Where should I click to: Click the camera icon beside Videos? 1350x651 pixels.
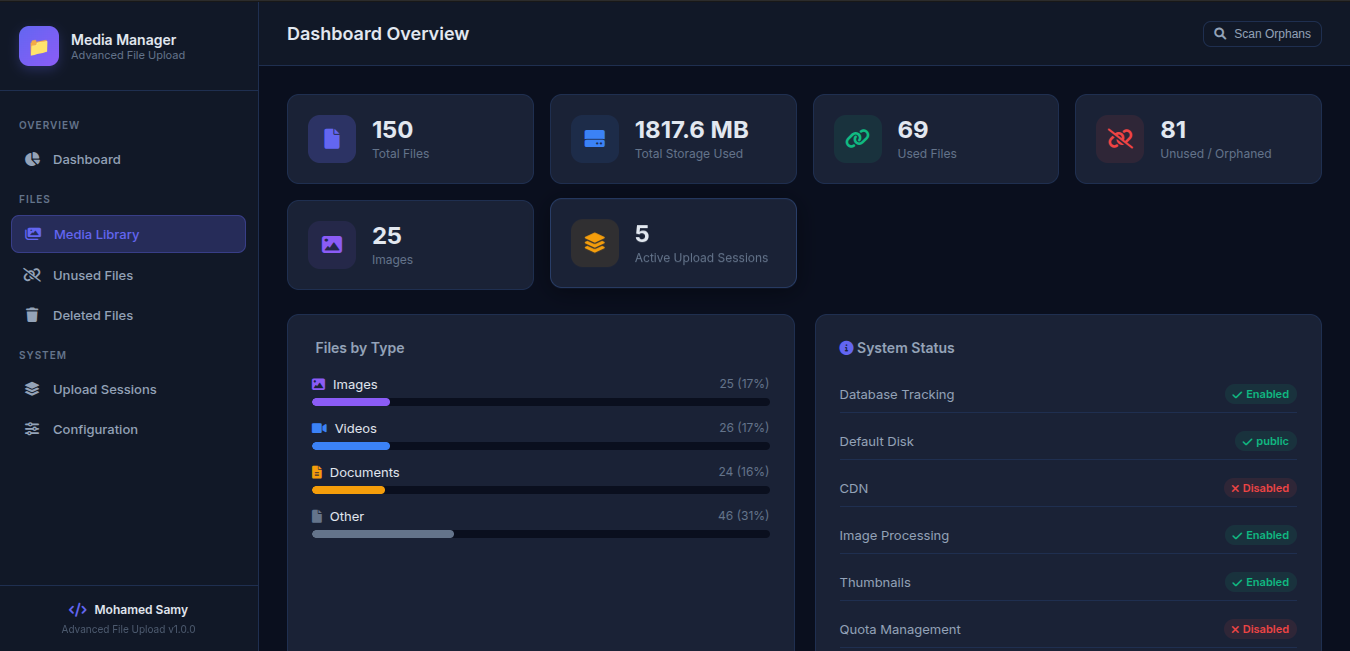coord(320,428)
